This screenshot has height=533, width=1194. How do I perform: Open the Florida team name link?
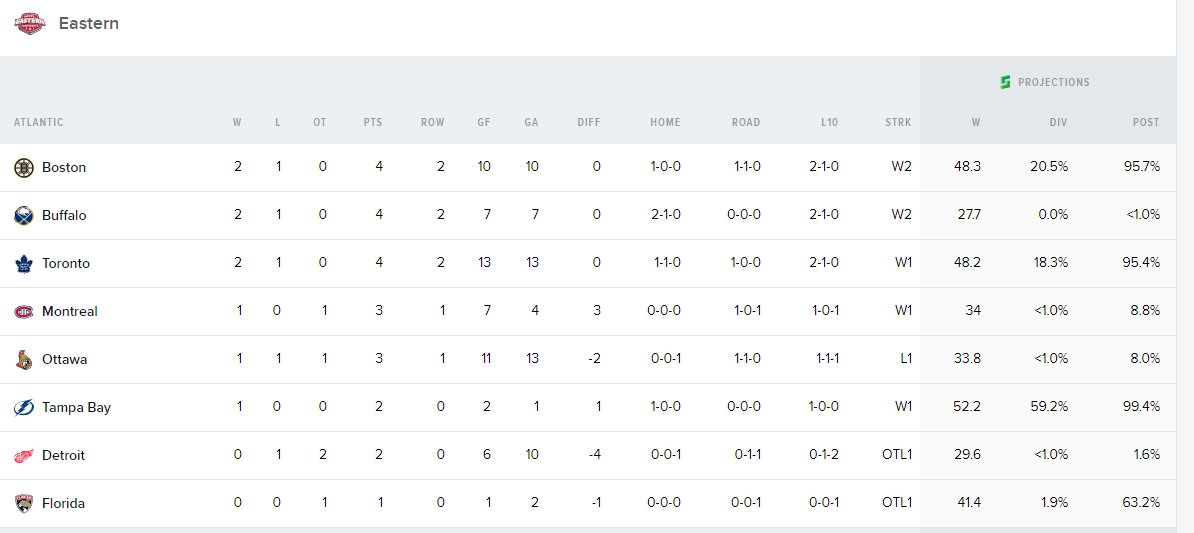pos(63,503)
